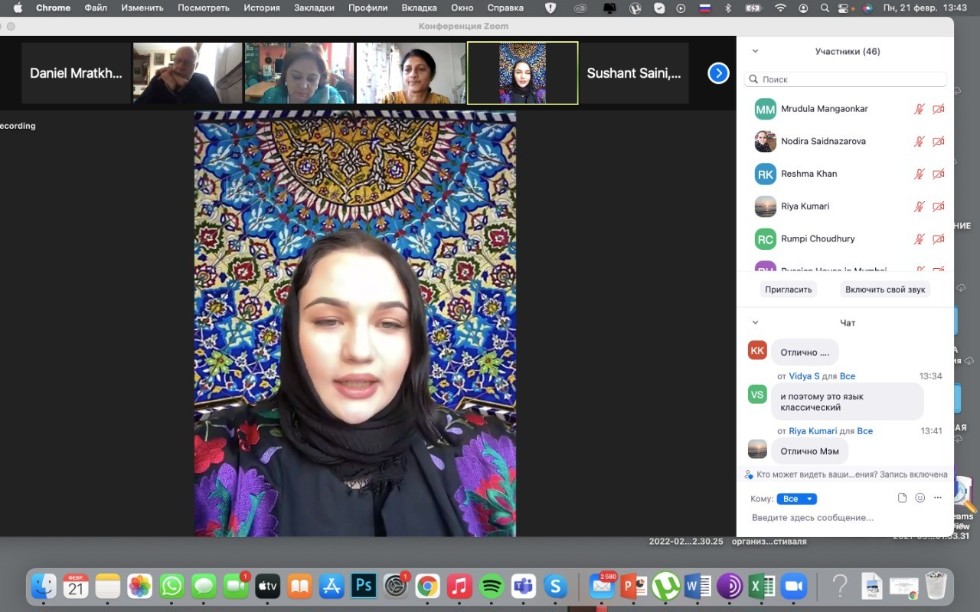Click Riya Kumari's muted microphone icon
Image resolution: width=980 pixels, height=612 pixels.
(919, 207)
